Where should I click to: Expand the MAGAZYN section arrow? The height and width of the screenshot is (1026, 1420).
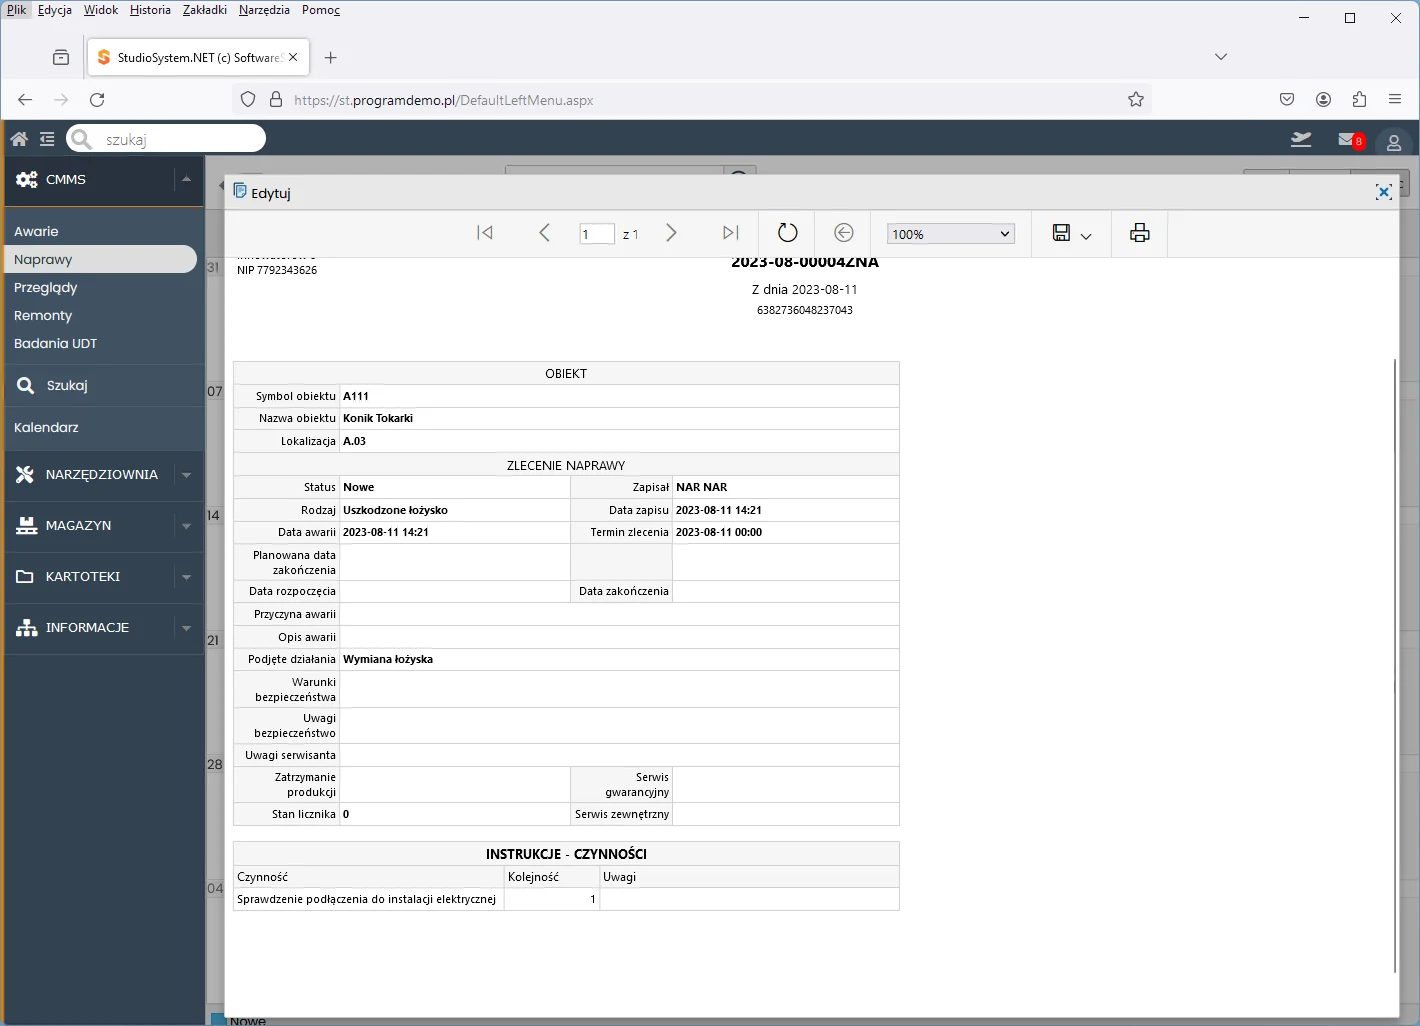[186, 526]
